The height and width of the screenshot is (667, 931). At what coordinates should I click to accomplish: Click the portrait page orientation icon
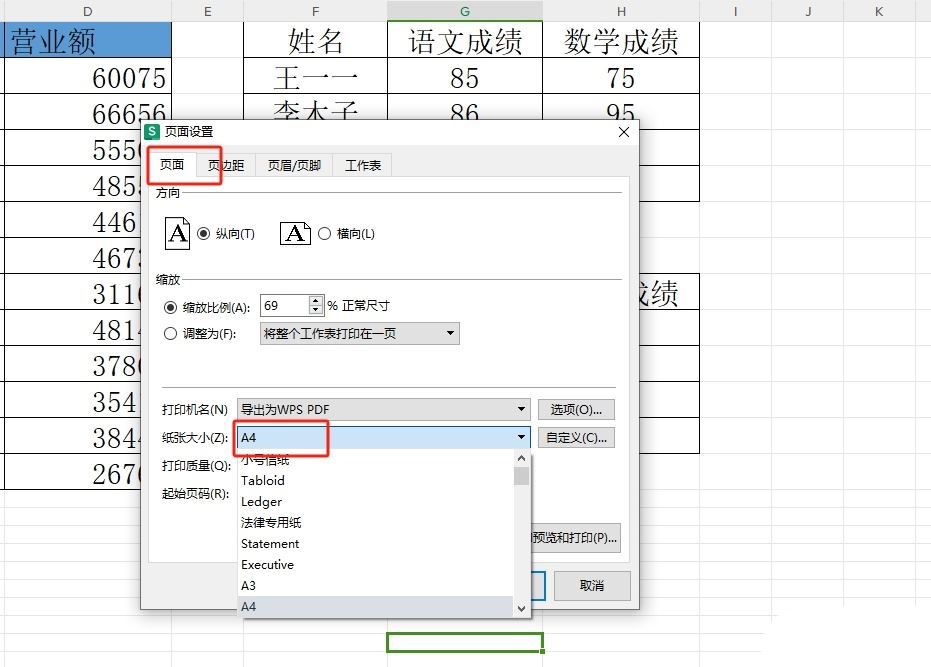point(177,233)
